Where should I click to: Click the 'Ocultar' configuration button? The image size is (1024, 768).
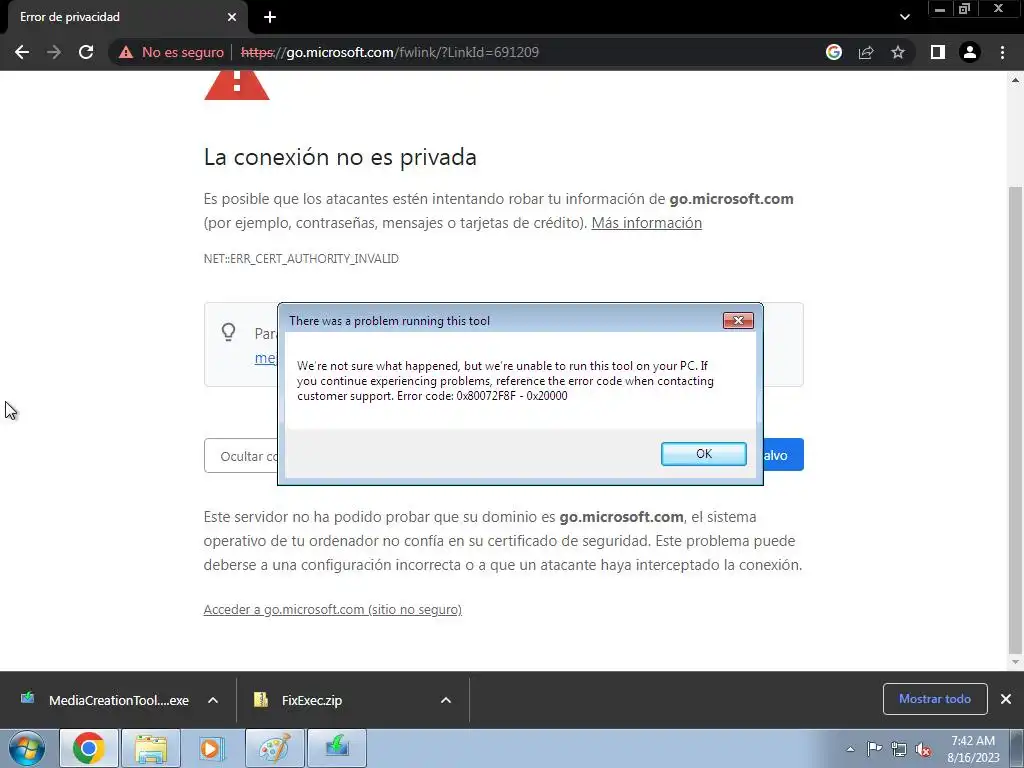point(242,456)
